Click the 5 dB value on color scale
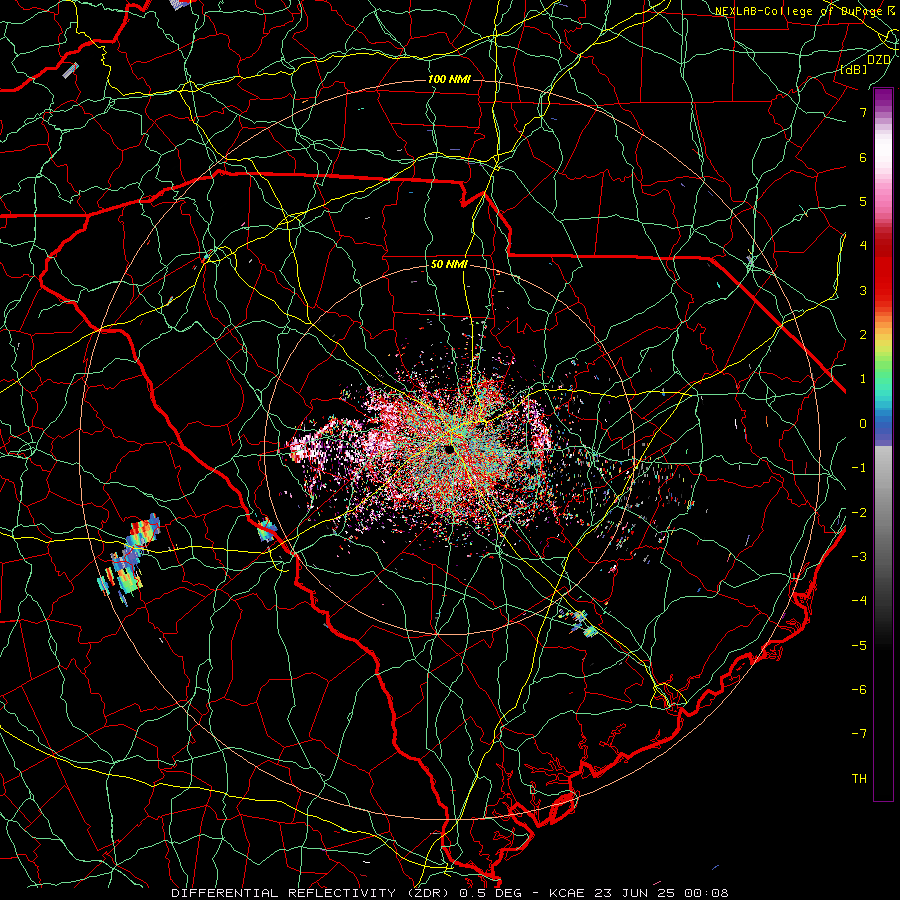This screenshot has height=900, width=900. coord(863,201)
